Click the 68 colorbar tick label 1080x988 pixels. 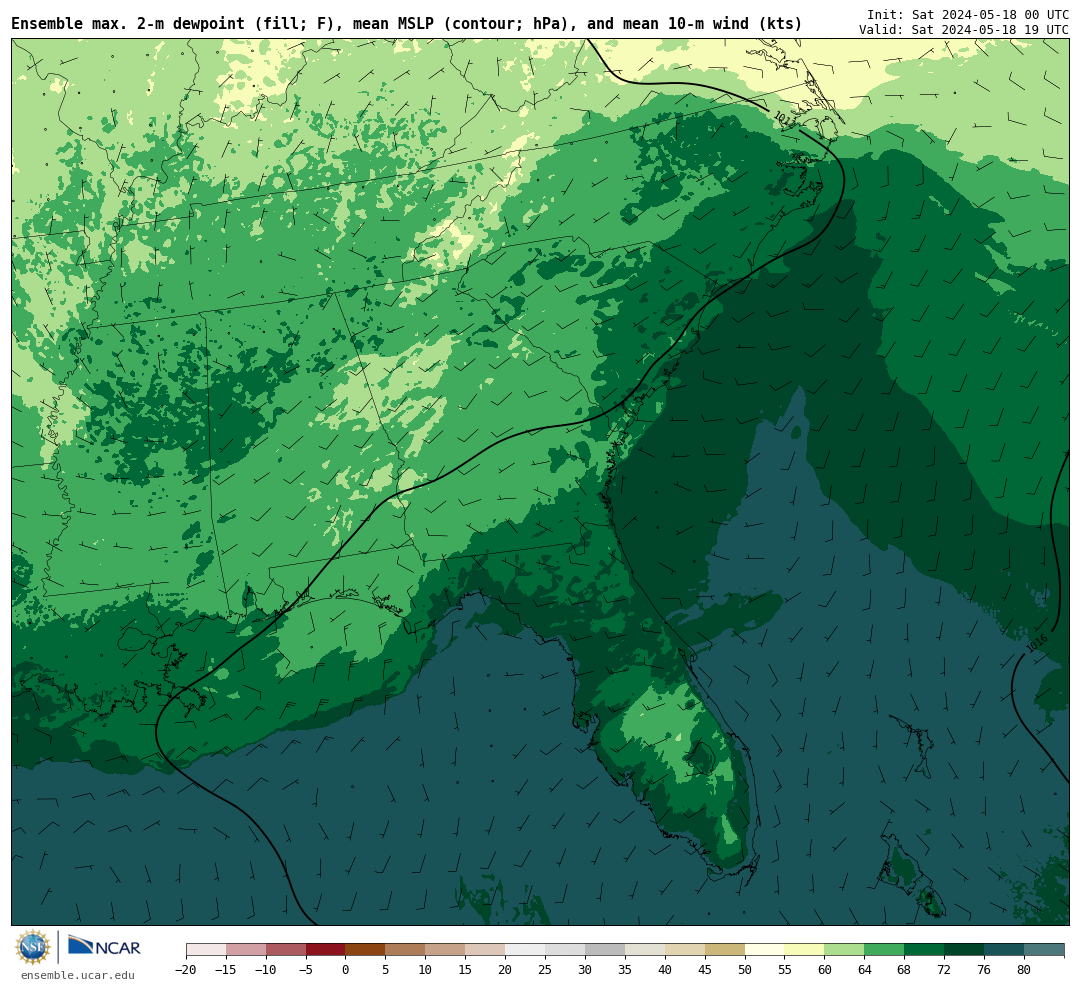(x=905, y=970)
